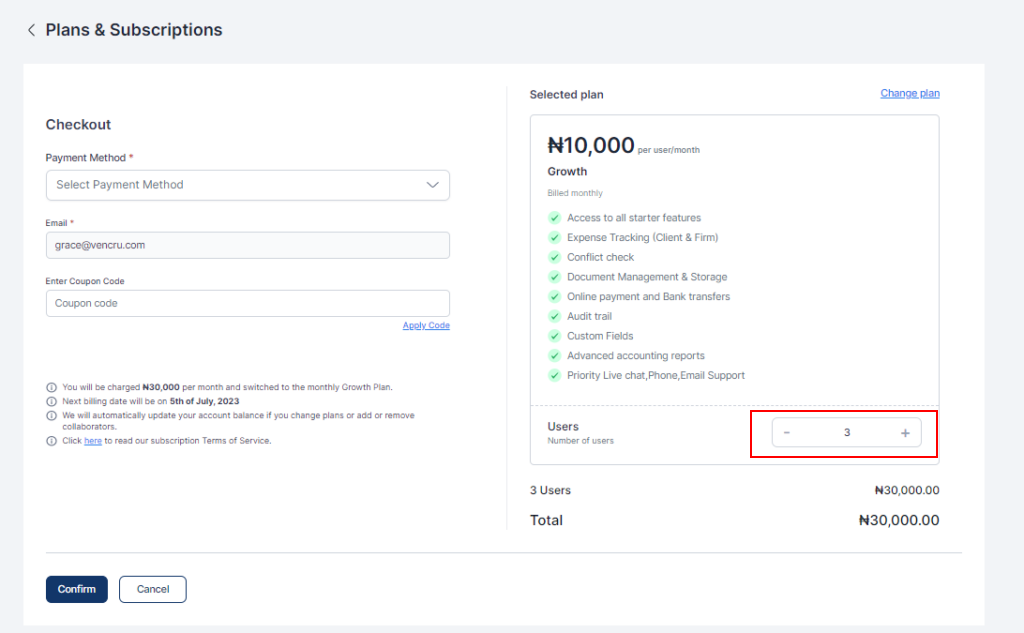Click info icon beside automatic balance update note

point(51,415)
